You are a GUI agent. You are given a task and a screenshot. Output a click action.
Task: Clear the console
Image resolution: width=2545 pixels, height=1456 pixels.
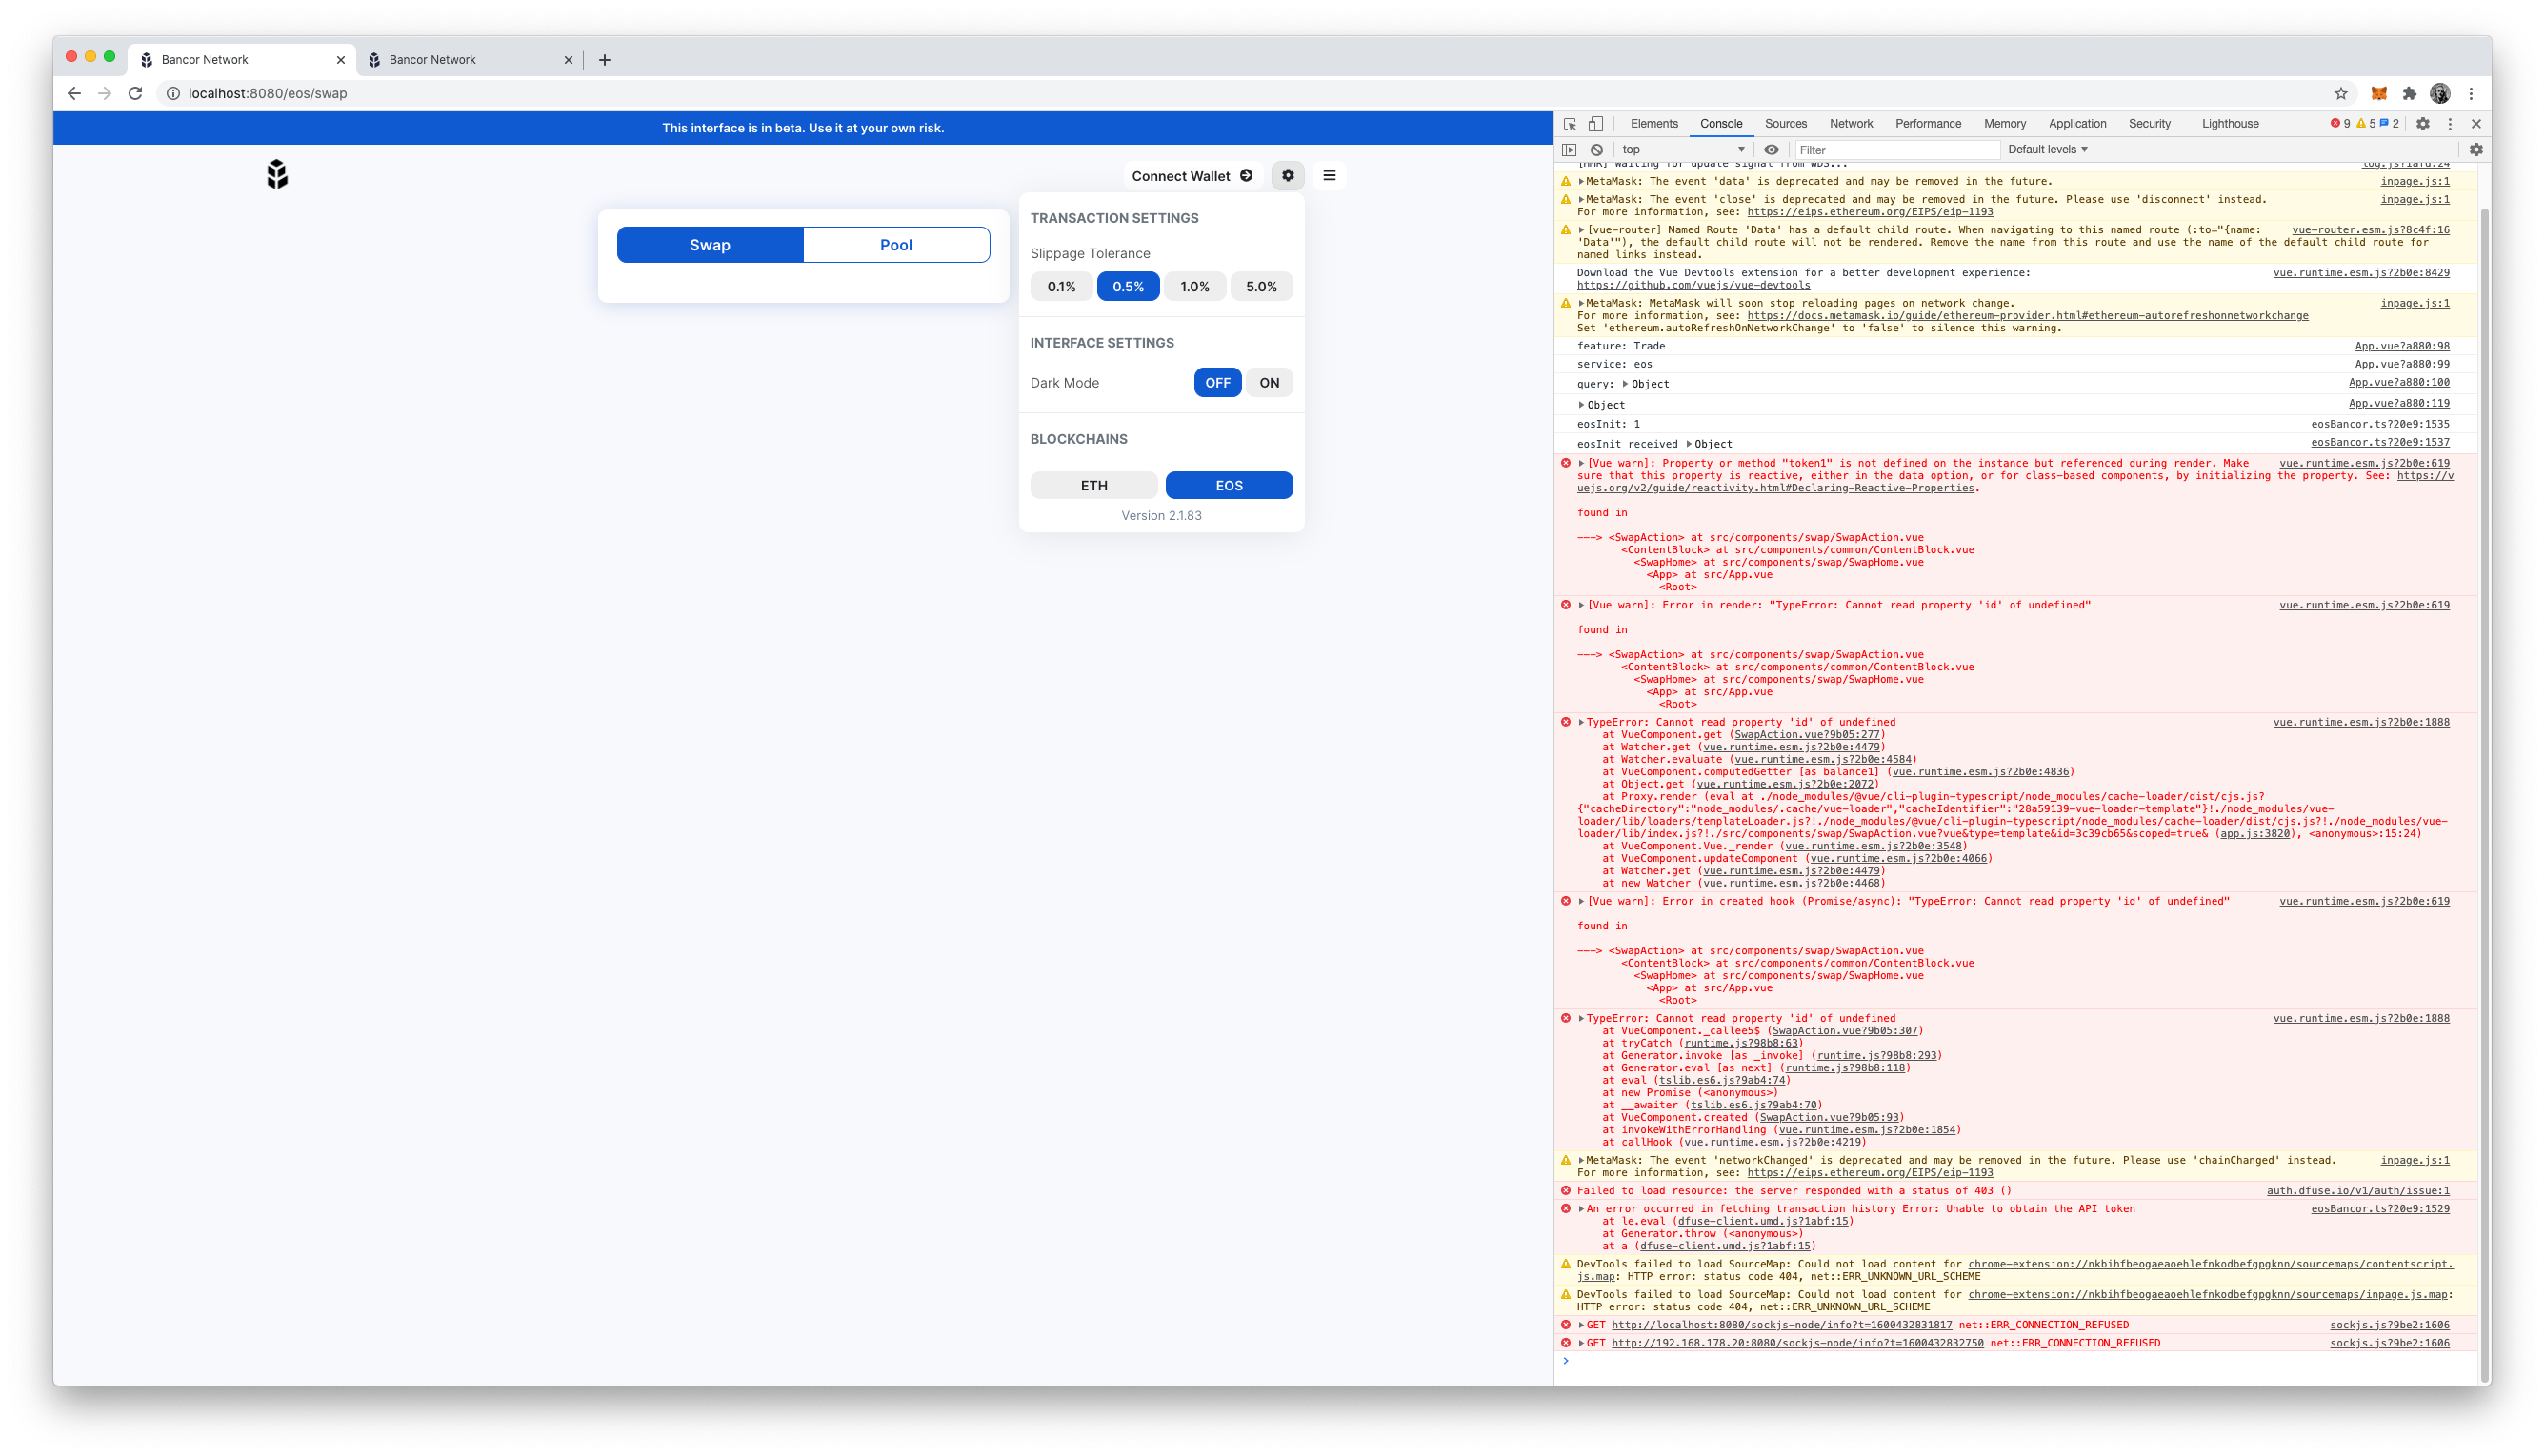click(x=1596, y=150)
